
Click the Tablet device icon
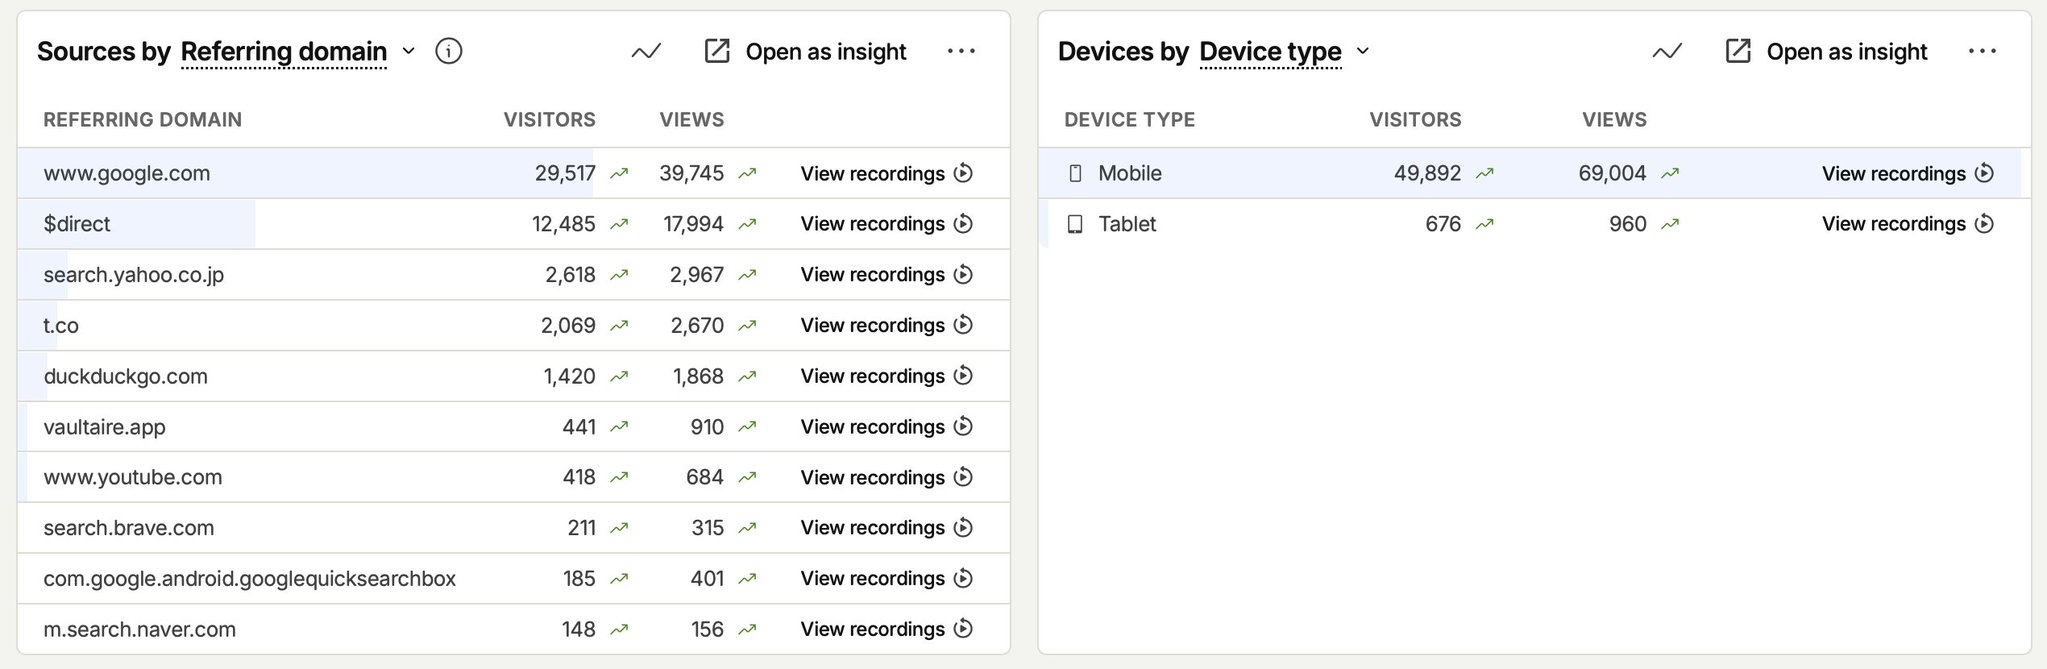(x=1075, y=224)
